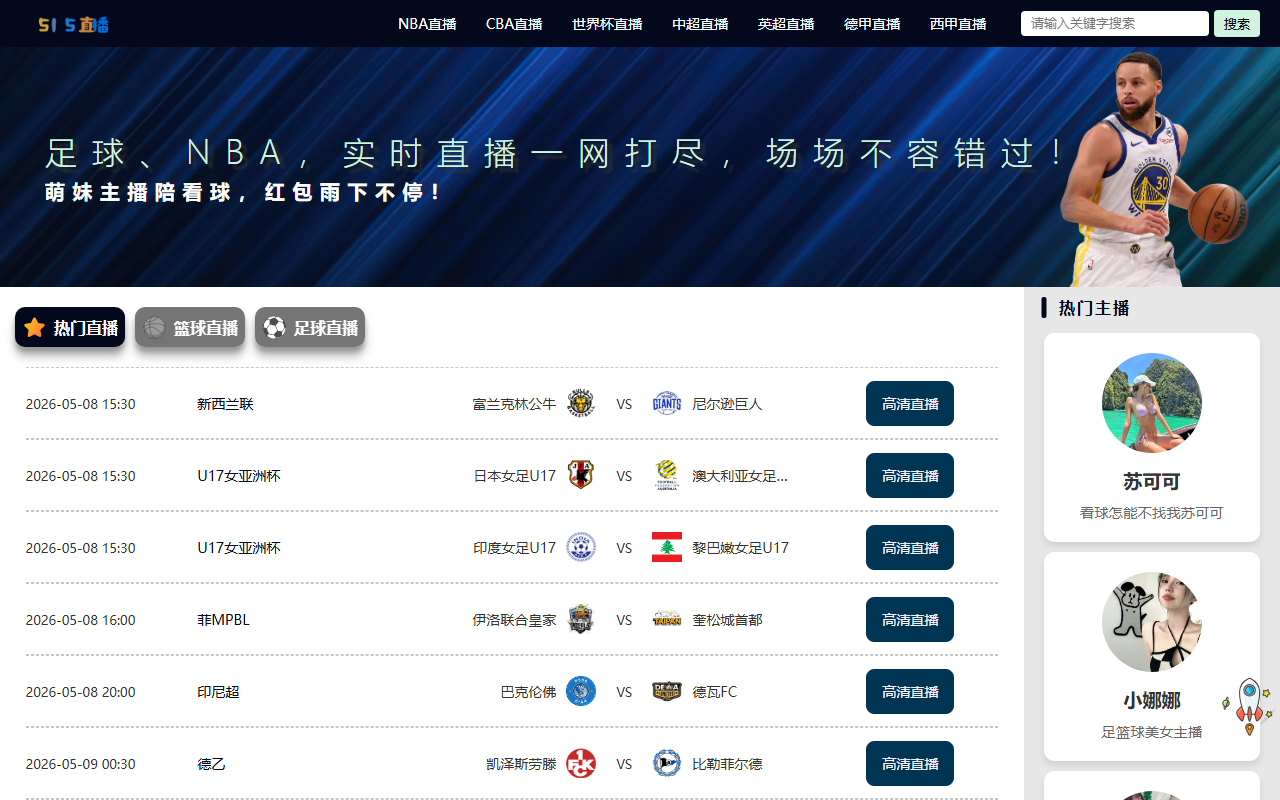Click the tagline 足篮球美女主播
Image resolution: width=1280 pixels, height=800 pixels.
[x=1152, y=732]
